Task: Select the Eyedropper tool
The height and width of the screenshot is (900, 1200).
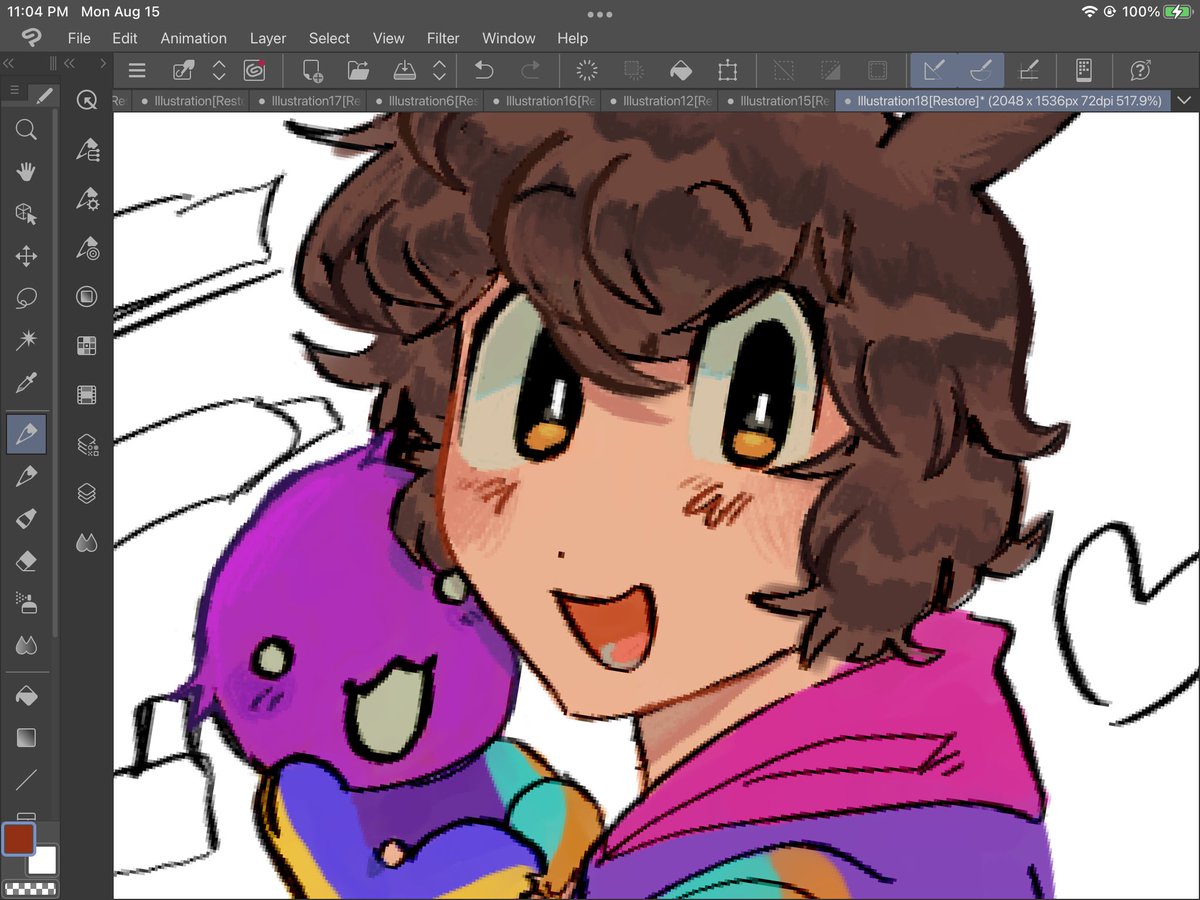Action: (x=26, y=382)
